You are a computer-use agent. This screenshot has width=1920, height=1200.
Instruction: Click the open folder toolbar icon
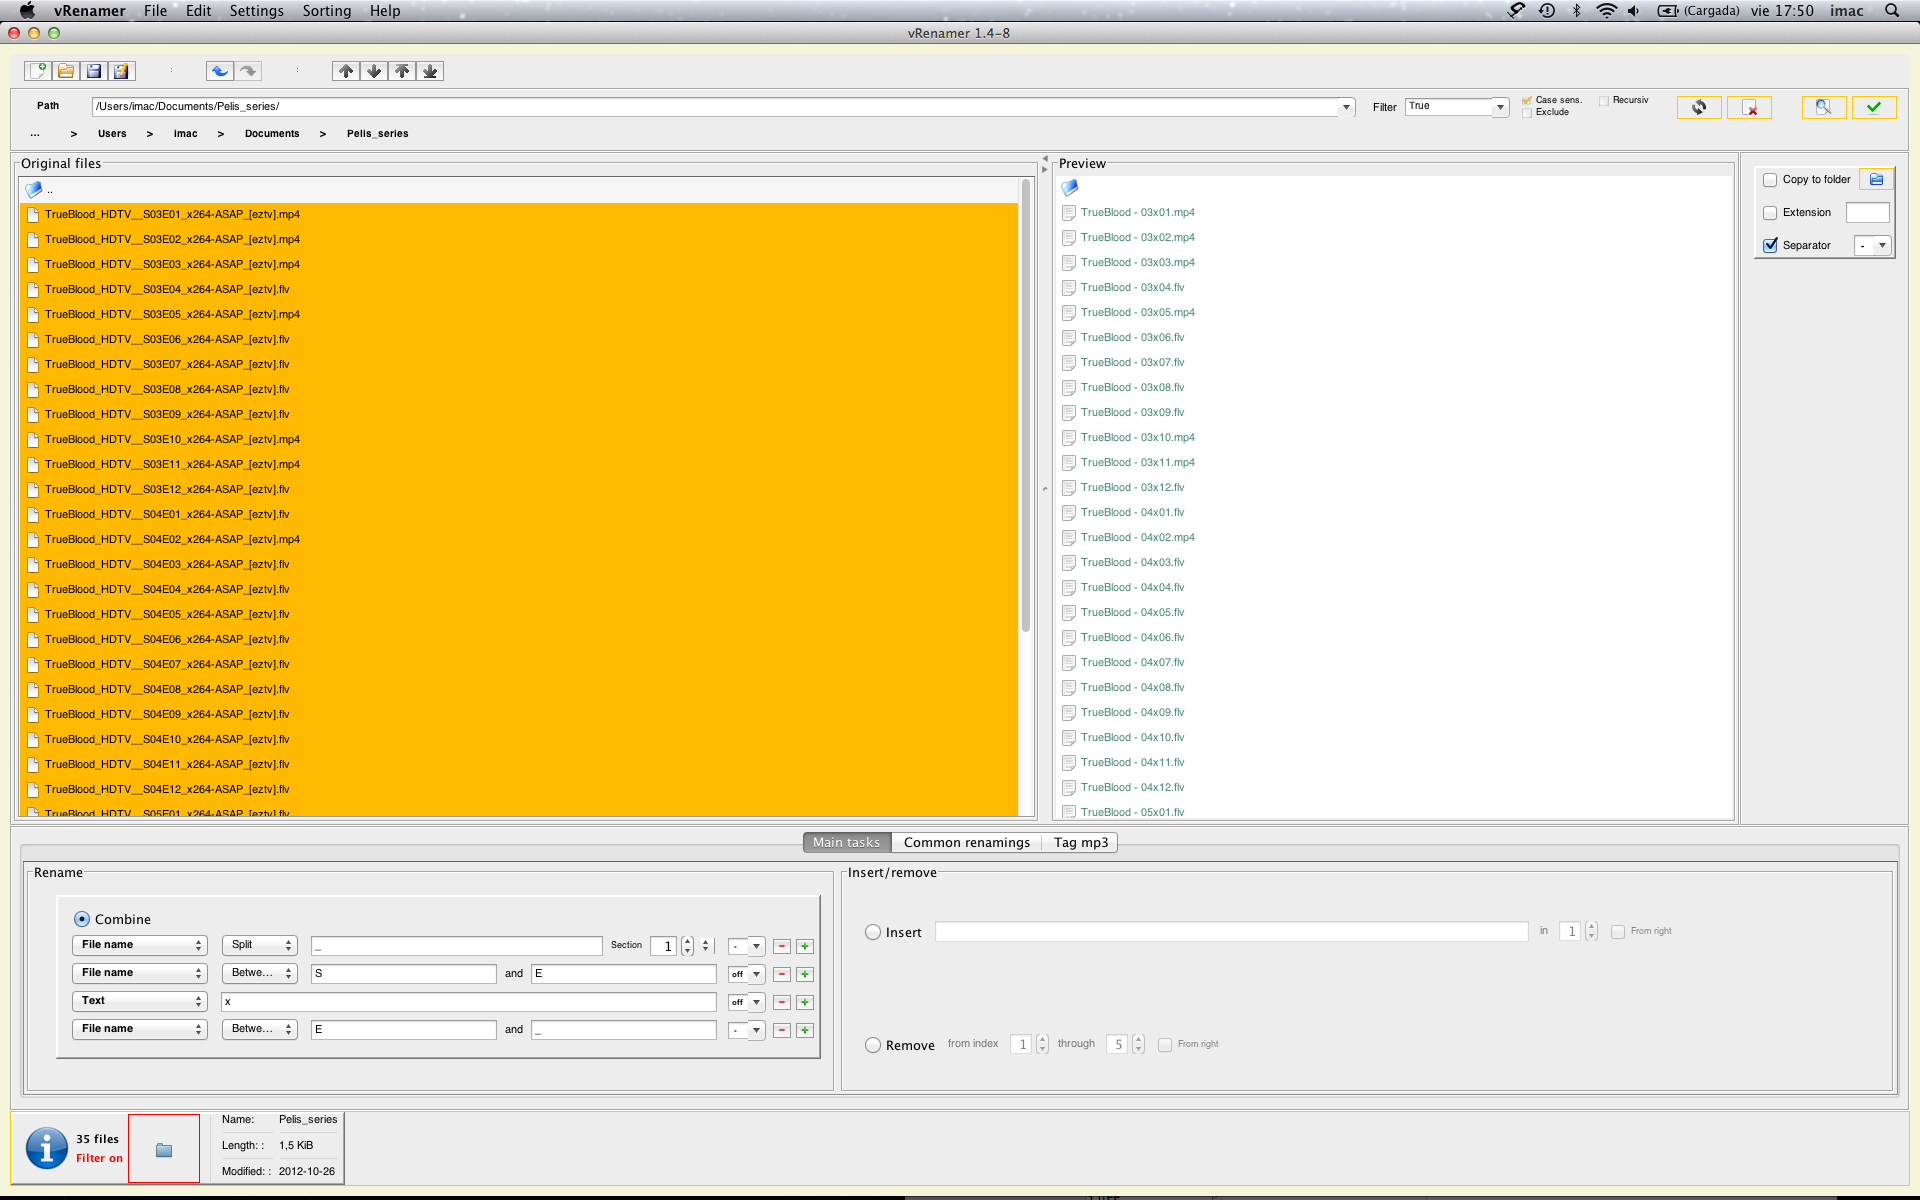point(66,71)
